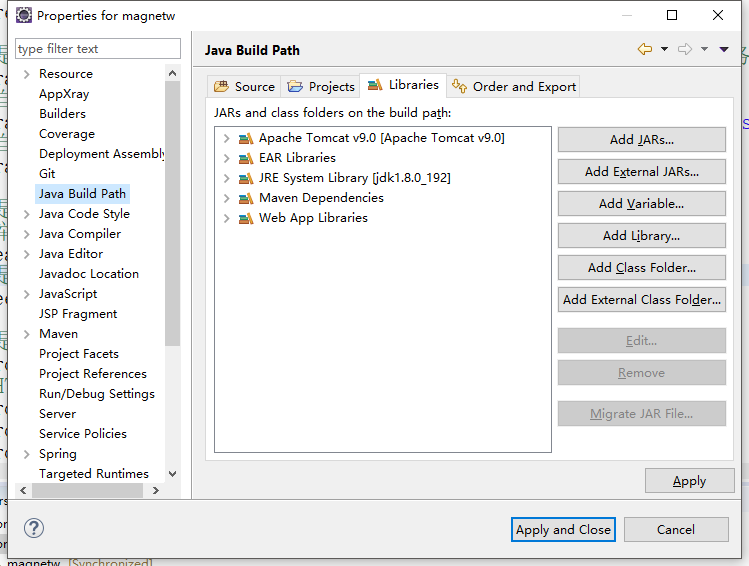The height and width of the screenshot is (566, 749).
Task: Click the sidebar scroll down arrow
Action: tap(172, 474)
